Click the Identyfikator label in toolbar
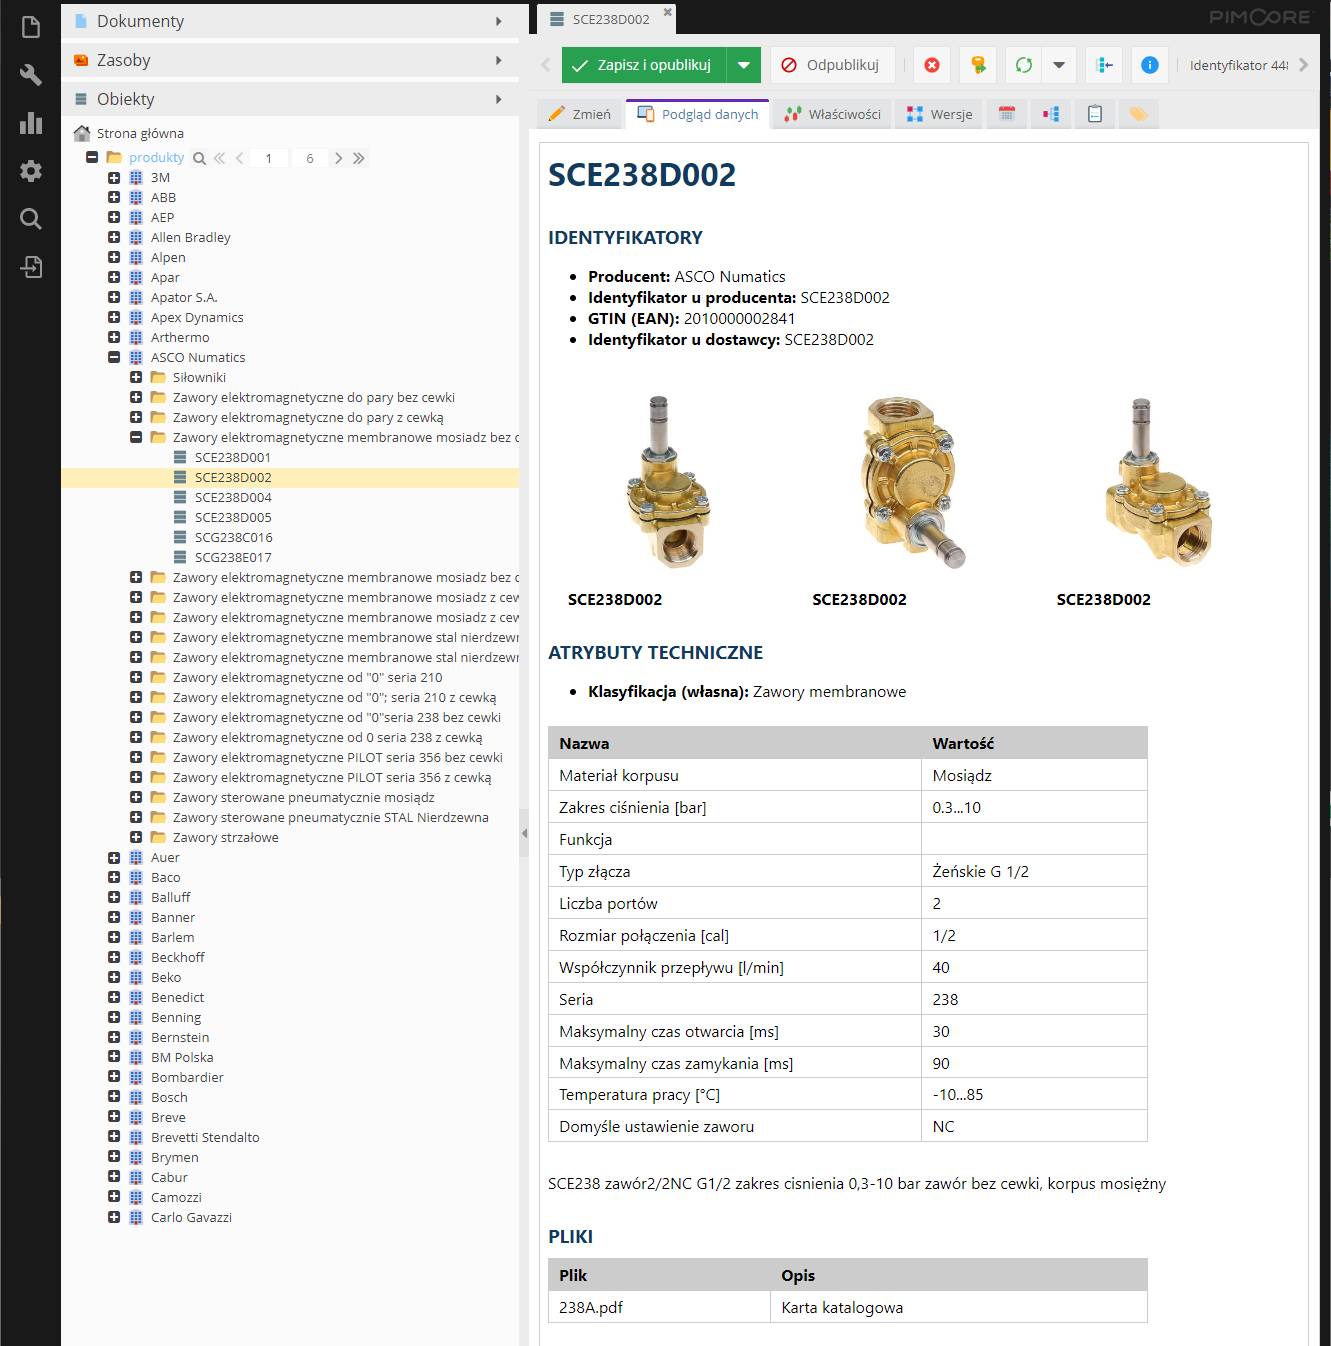This screenshot has height=1346, width=1331. (1238, 65)
